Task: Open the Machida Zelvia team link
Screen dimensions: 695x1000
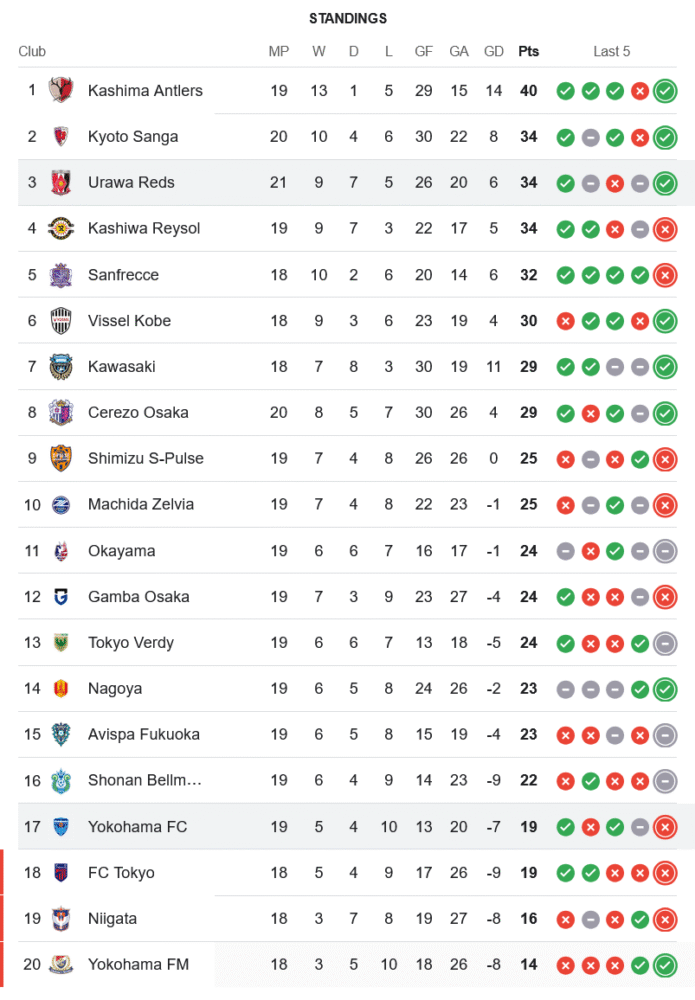Action: 141,504
